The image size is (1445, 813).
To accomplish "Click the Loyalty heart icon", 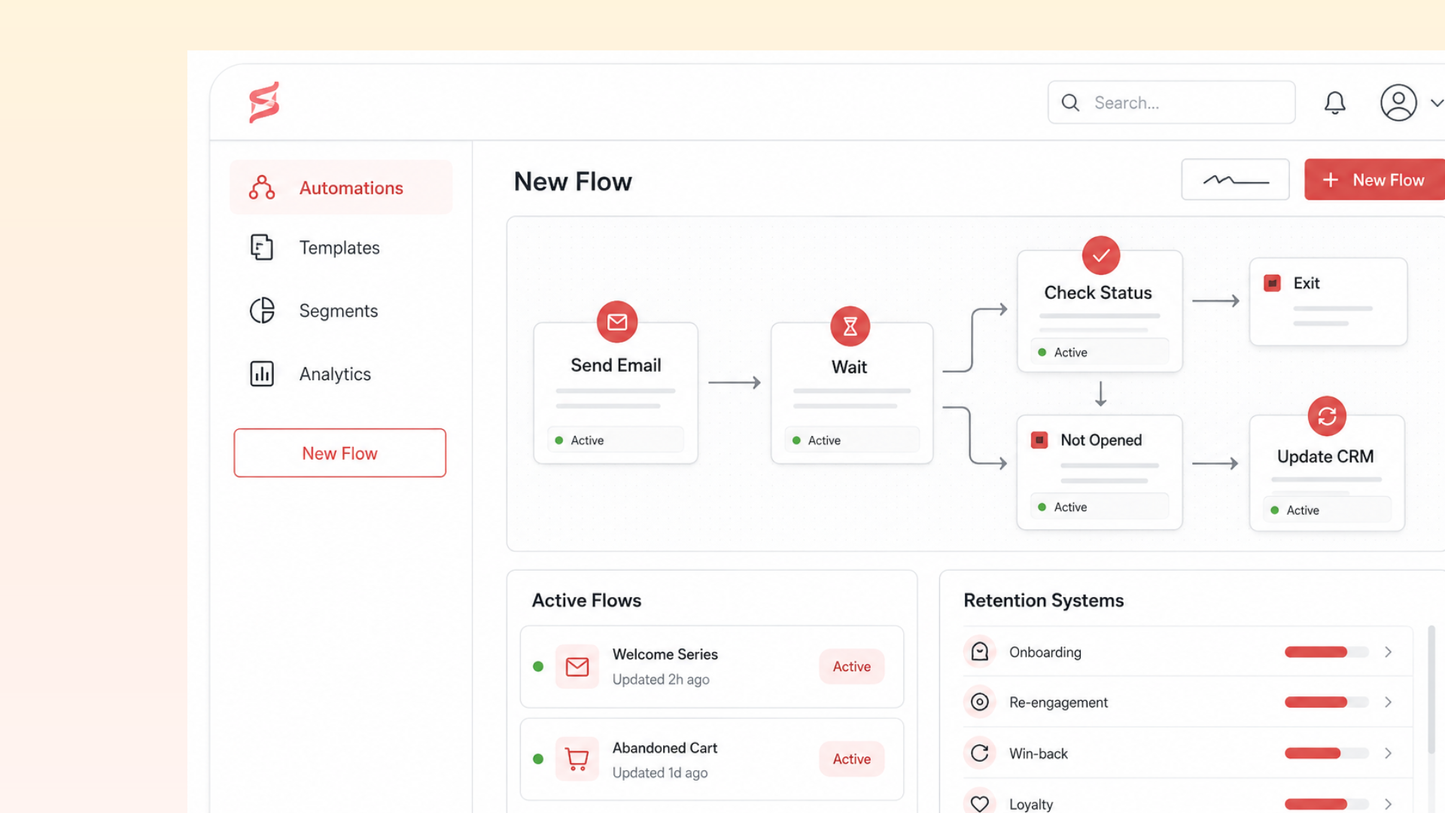I will [980, 803].
